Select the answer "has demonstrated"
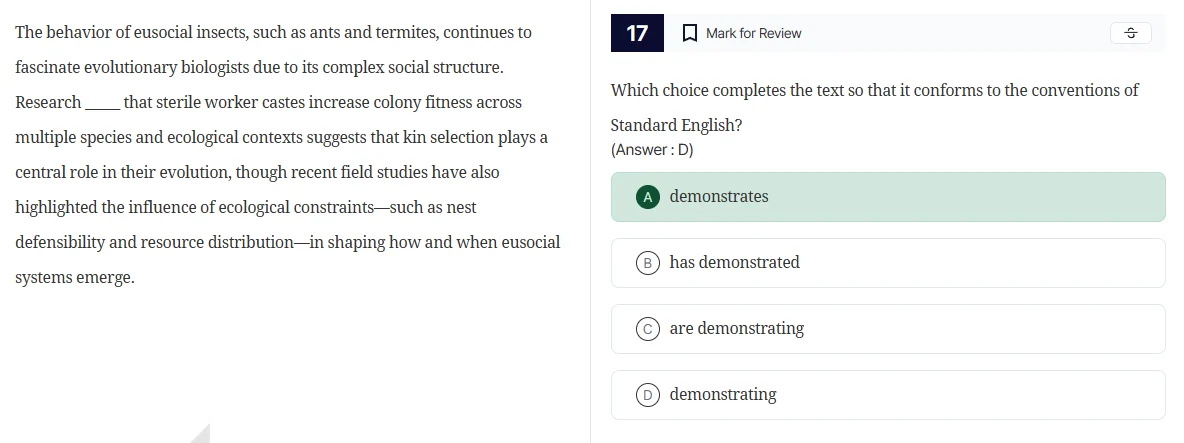 (x=734, y=262)
